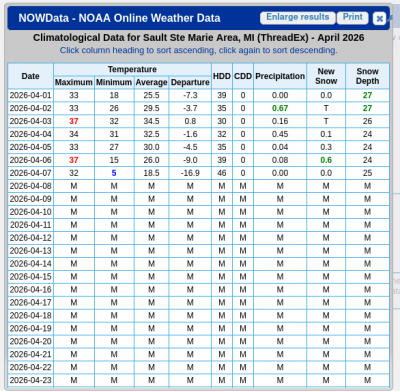Click snow depth value 26
This screenshot has width=400, height=392.
[367, 121]
